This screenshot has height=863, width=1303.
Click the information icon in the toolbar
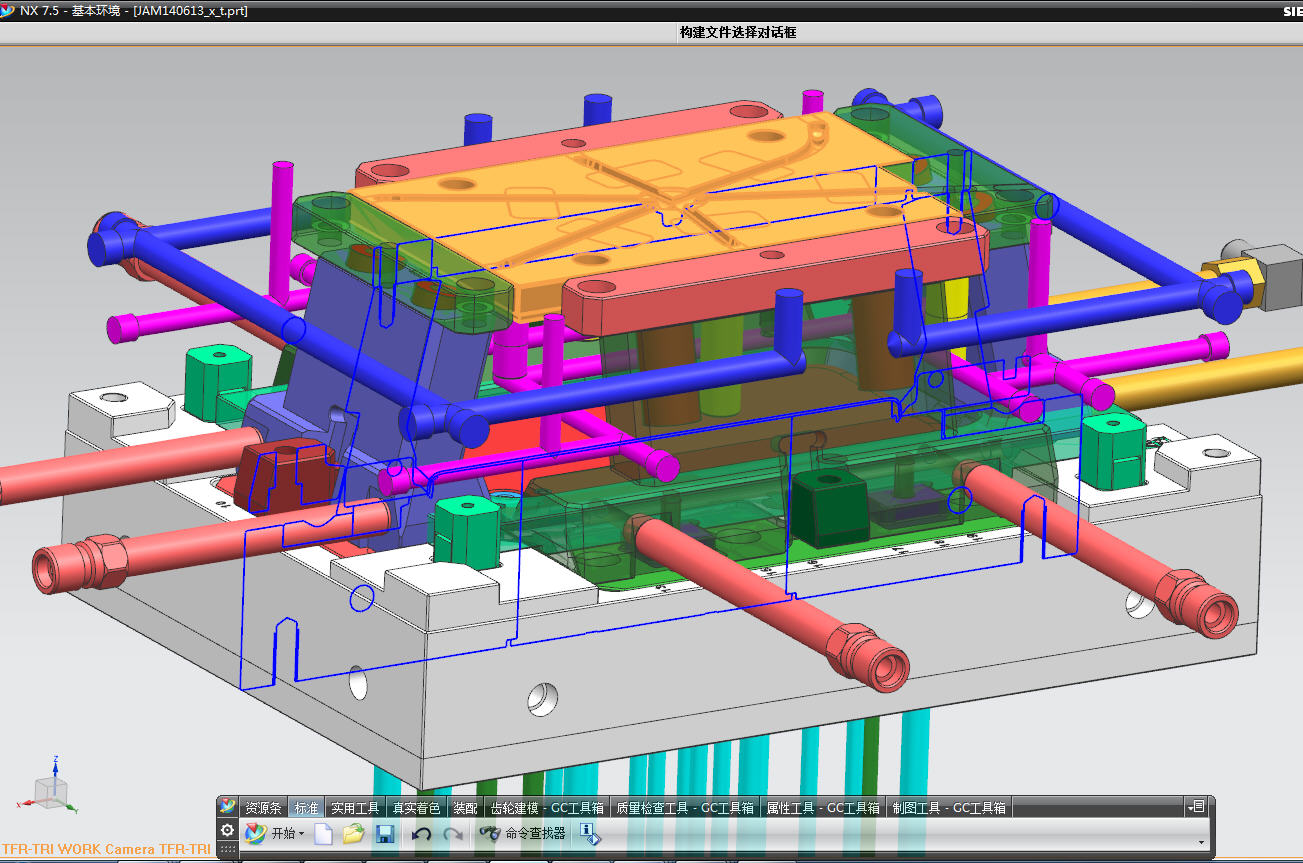[x=589, y=833]
